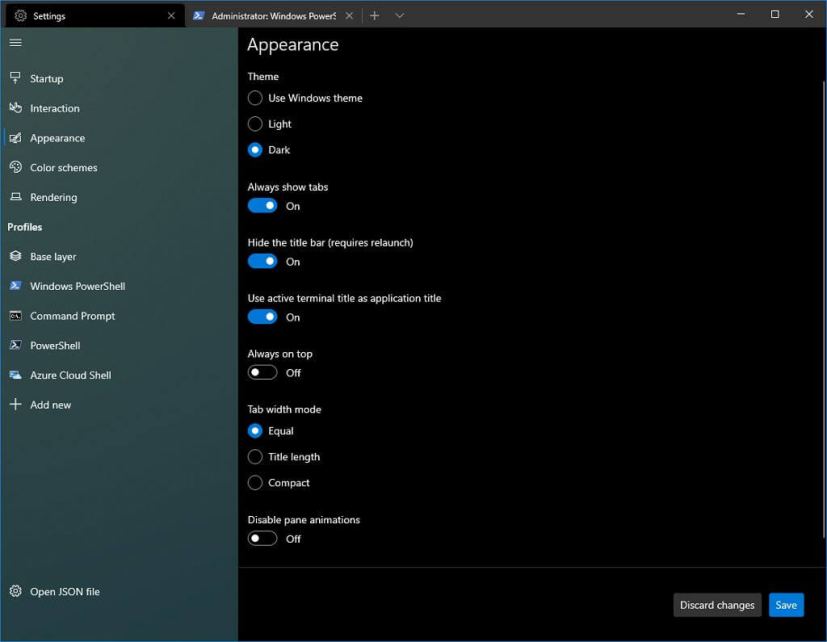Open the Interaction settings page
The height and width of the screenshot is (642, 827).
point(119,108)
